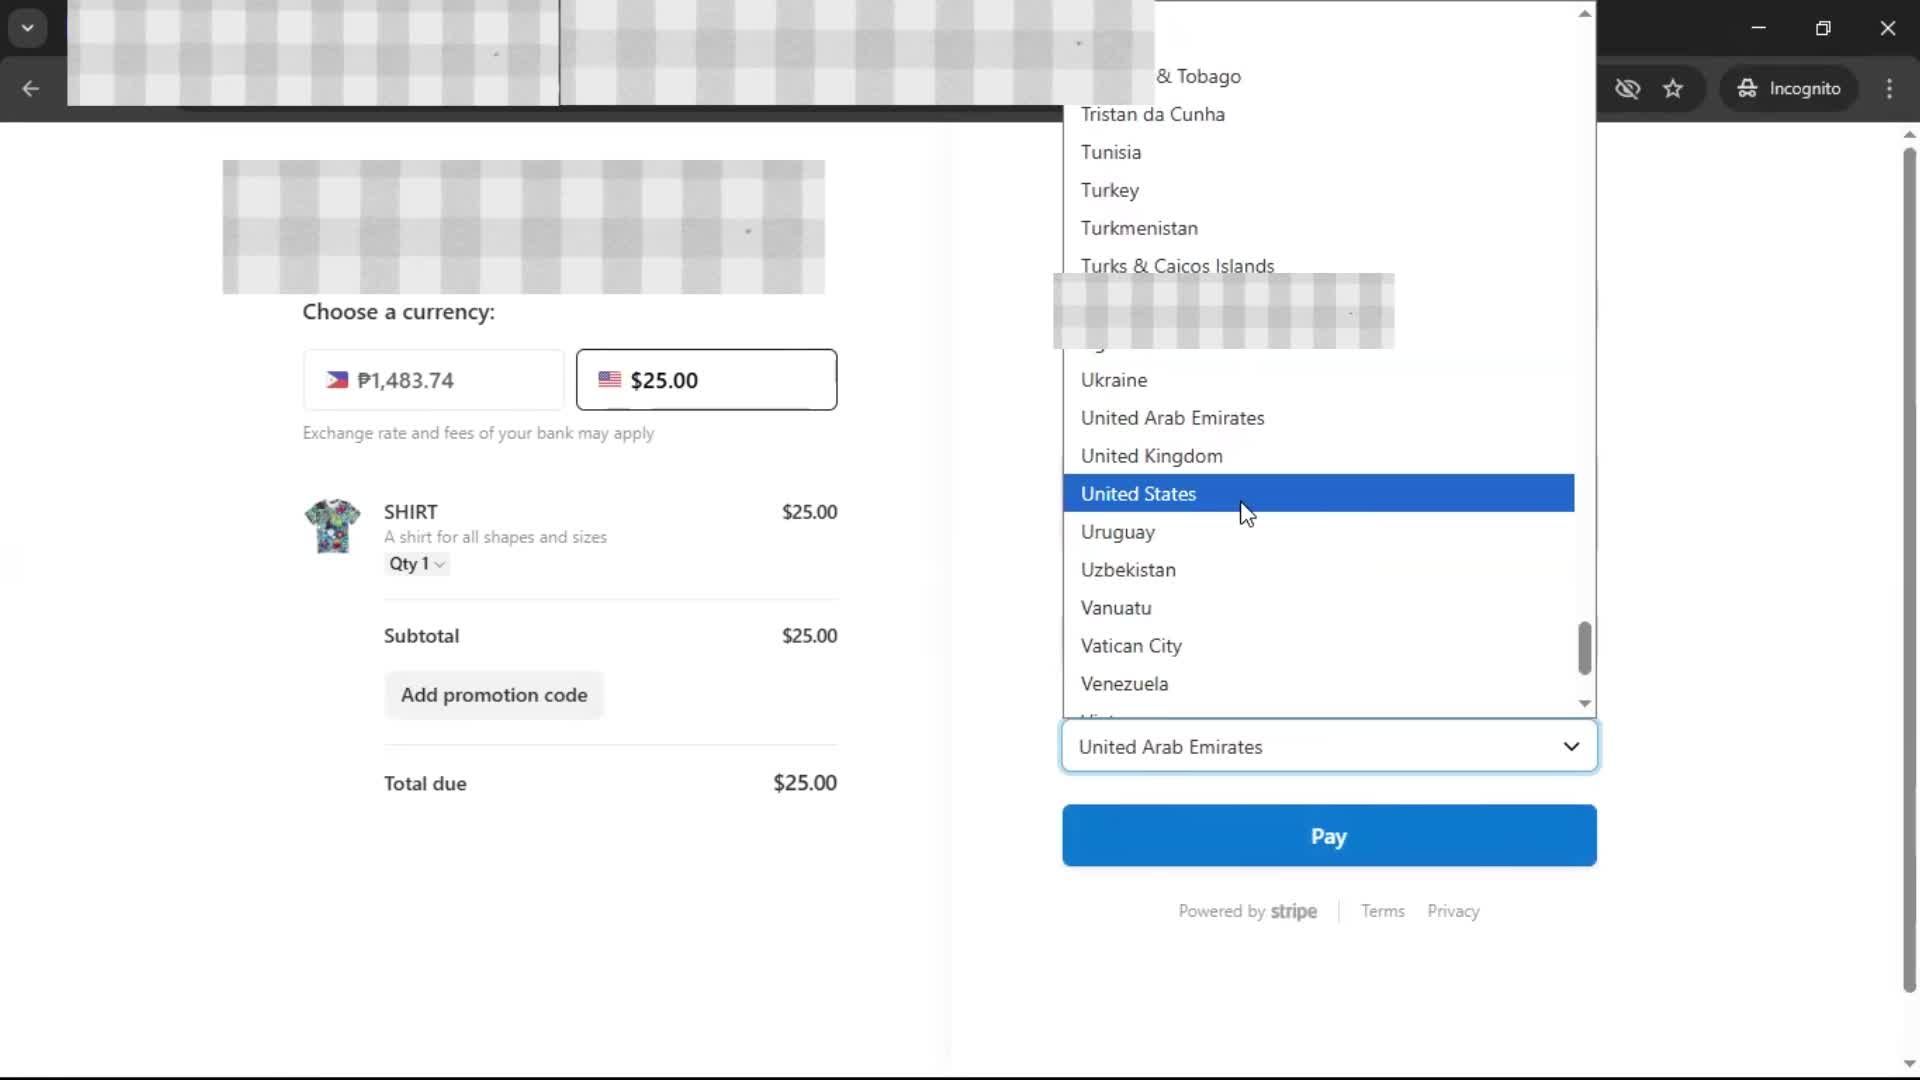Click the SHIRT product thumbnail
Image resolution: width=1920 pixels, height=1080 pixels.
tap(332, 526)
